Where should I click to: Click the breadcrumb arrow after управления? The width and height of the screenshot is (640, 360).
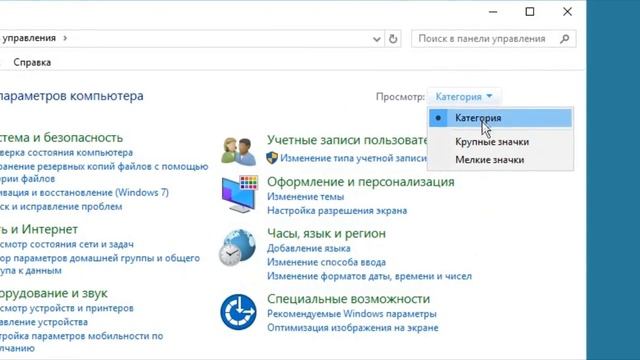pos(65,38)
